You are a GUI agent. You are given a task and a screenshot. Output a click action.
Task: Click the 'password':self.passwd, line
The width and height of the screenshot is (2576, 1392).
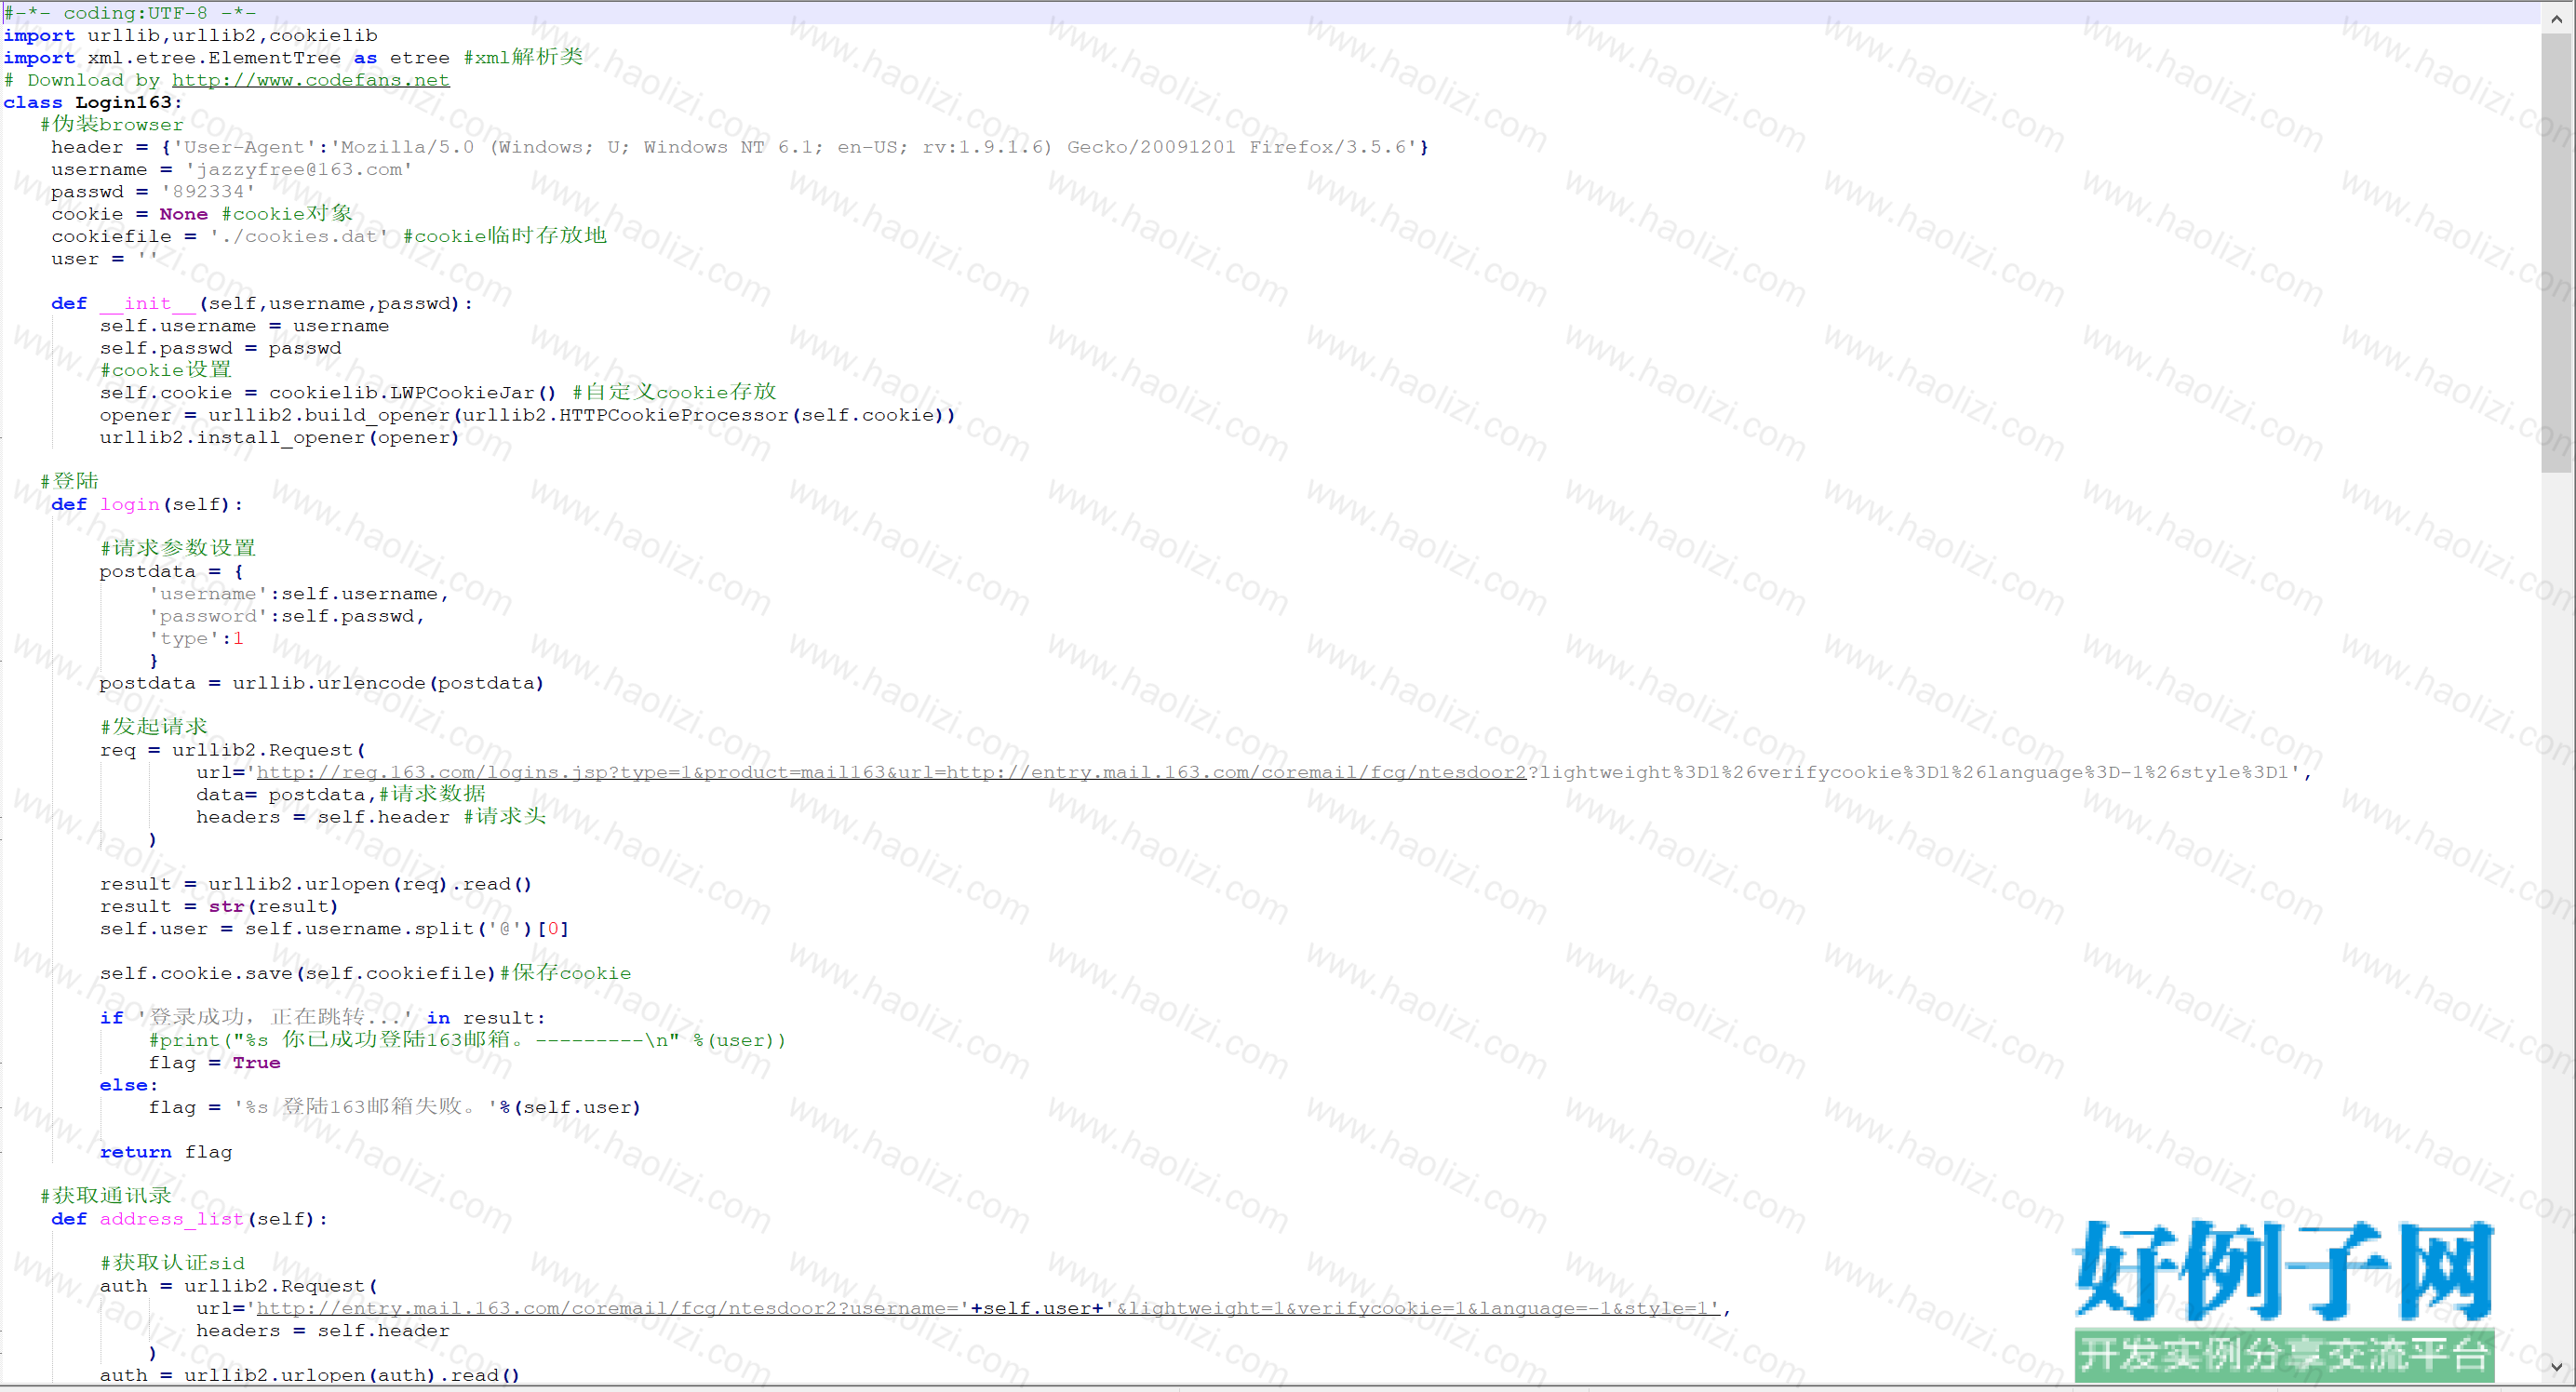pyautogui.click(x=287, y=616)
